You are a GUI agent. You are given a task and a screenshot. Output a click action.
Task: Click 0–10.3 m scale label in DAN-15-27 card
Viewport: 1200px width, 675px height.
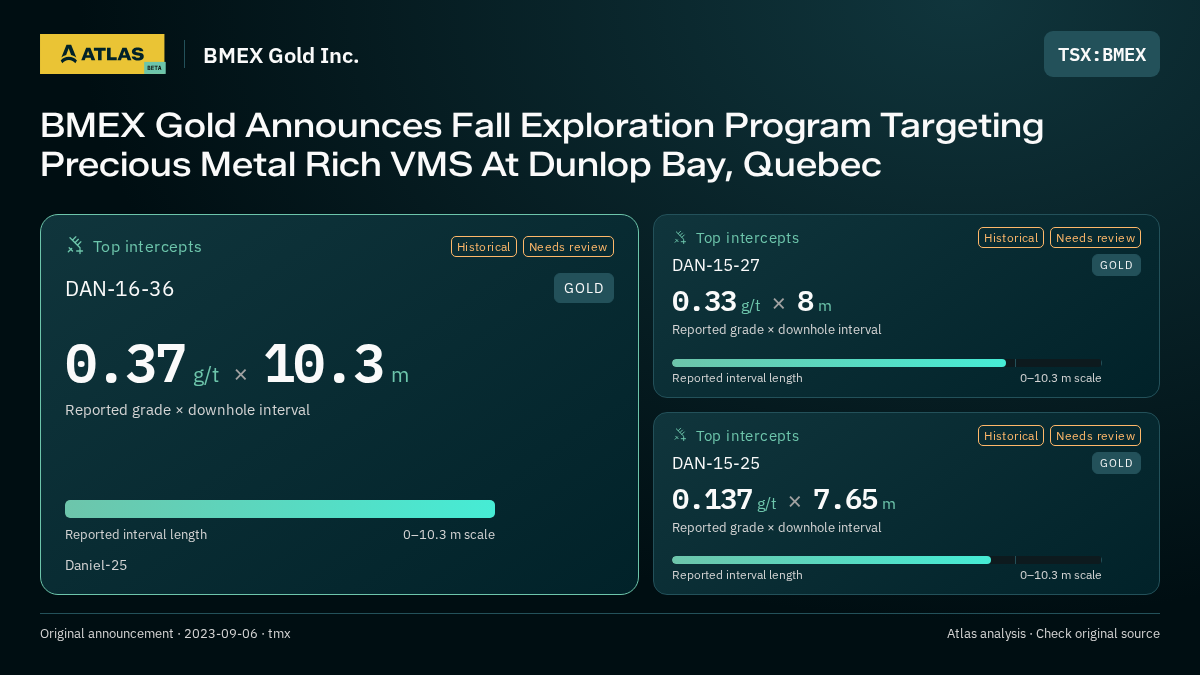click(1061, 378)
